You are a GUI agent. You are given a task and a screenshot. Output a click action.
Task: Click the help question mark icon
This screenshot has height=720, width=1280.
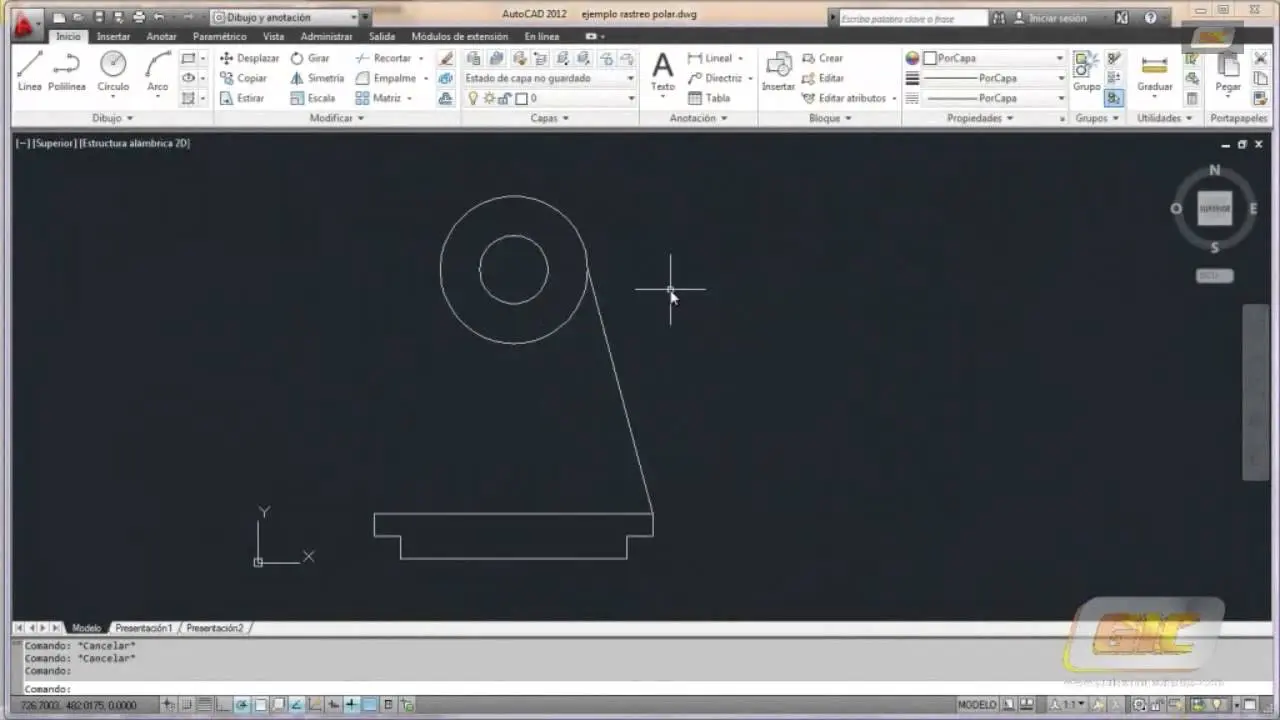[x=1151, y=18]
